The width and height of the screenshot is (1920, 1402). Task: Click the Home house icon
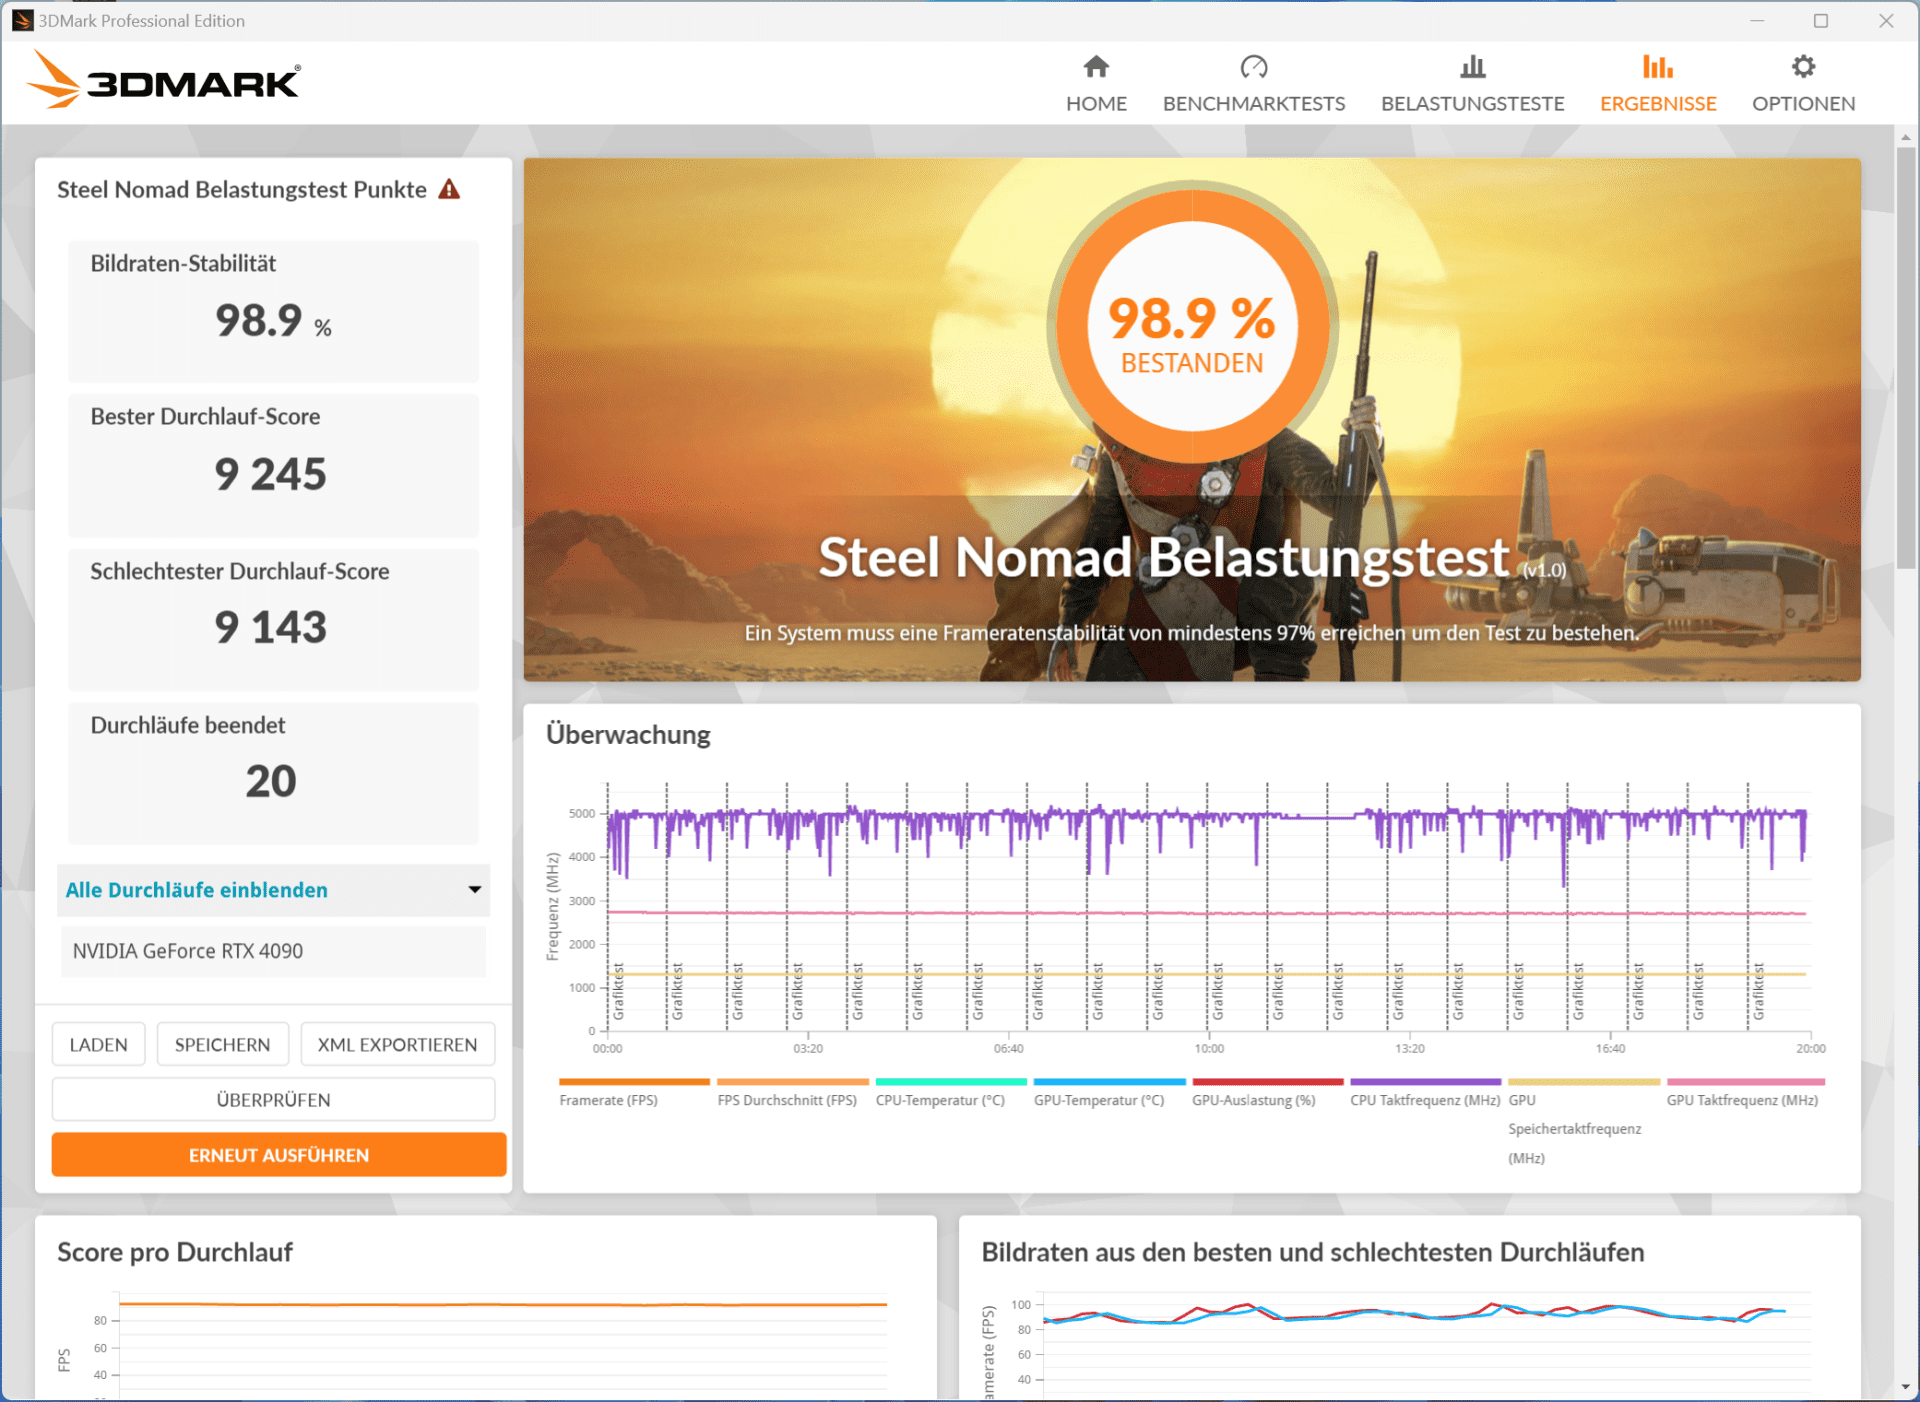coord(1096,67)
